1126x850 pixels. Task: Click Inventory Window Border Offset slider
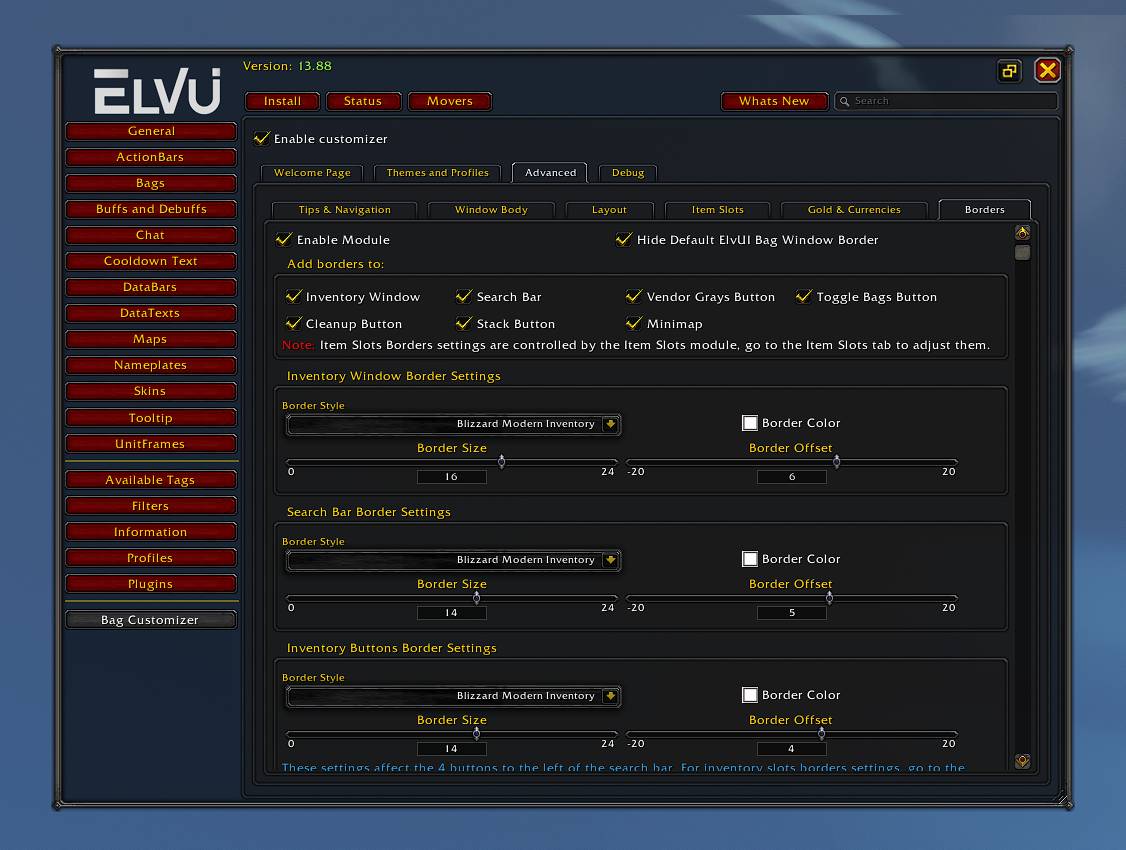point(791,462)
